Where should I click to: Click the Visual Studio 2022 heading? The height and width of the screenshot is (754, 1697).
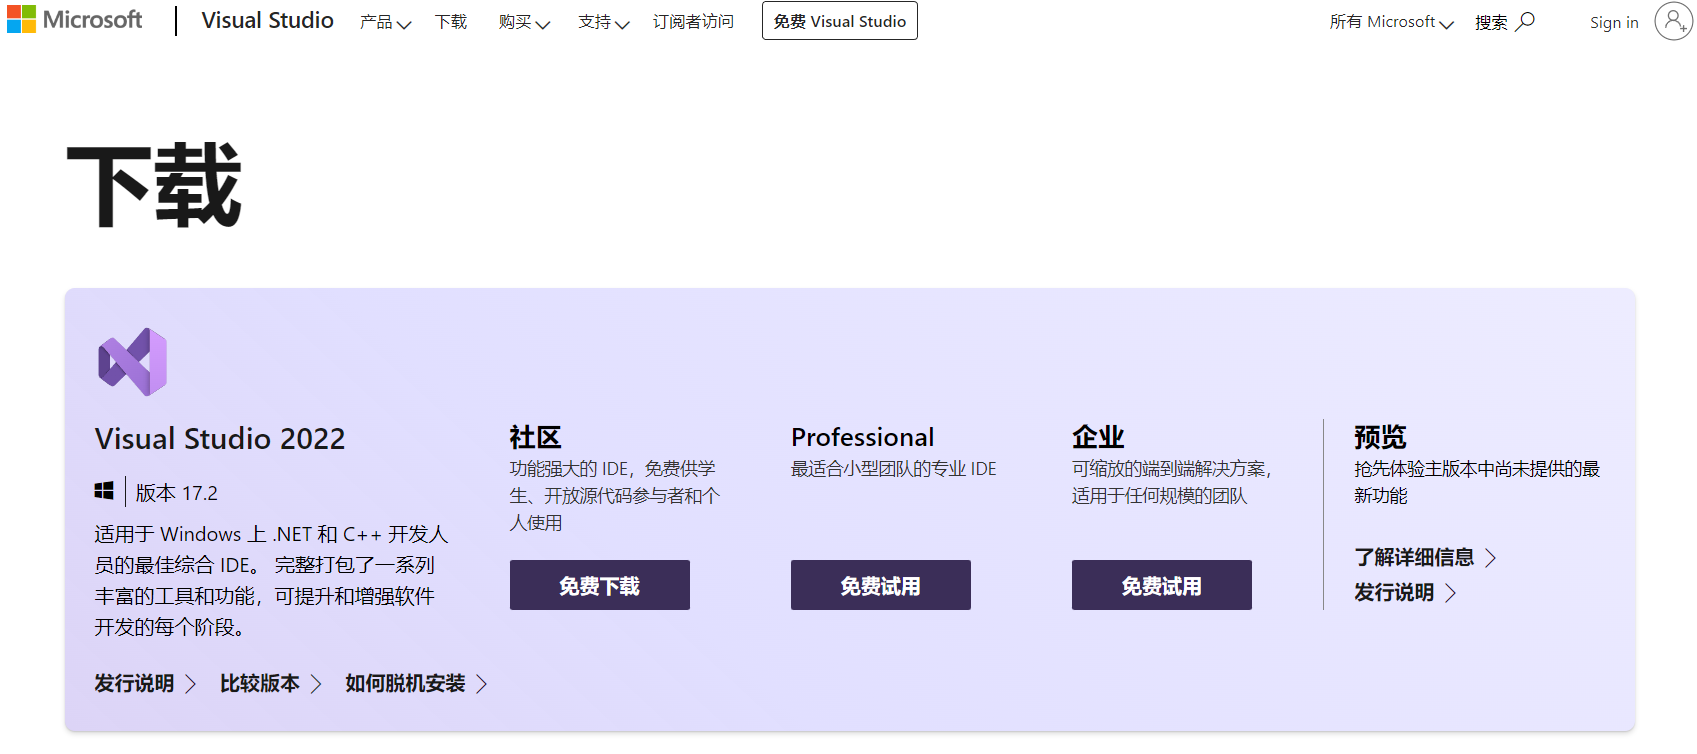[x=220, y=439]
